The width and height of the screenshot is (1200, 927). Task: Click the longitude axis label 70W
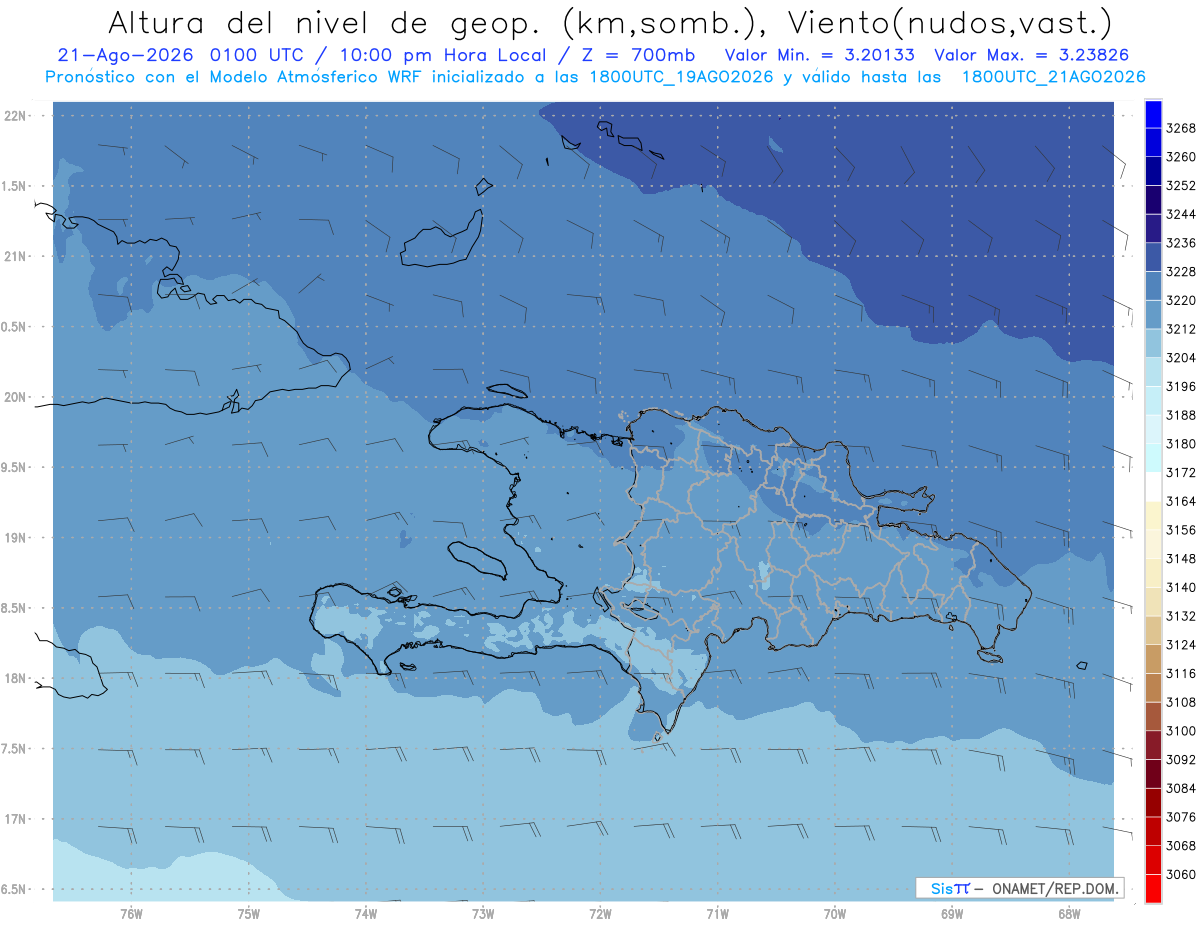tap(835, 913)
